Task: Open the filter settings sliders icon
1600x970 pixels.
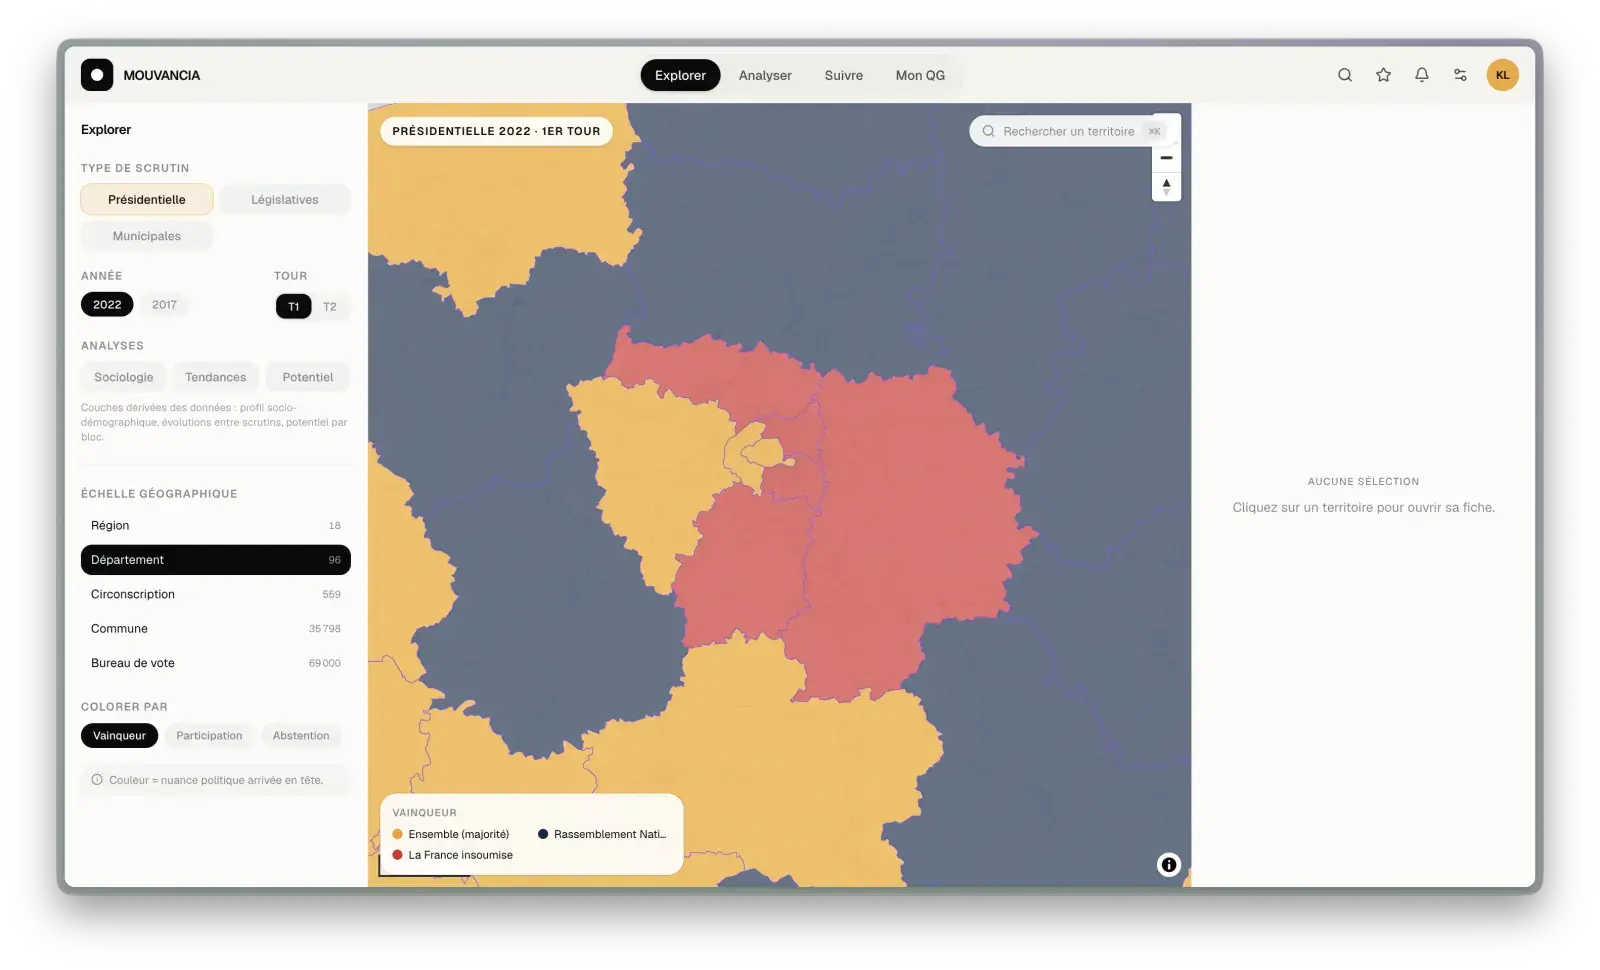Action: [1460, 75]
